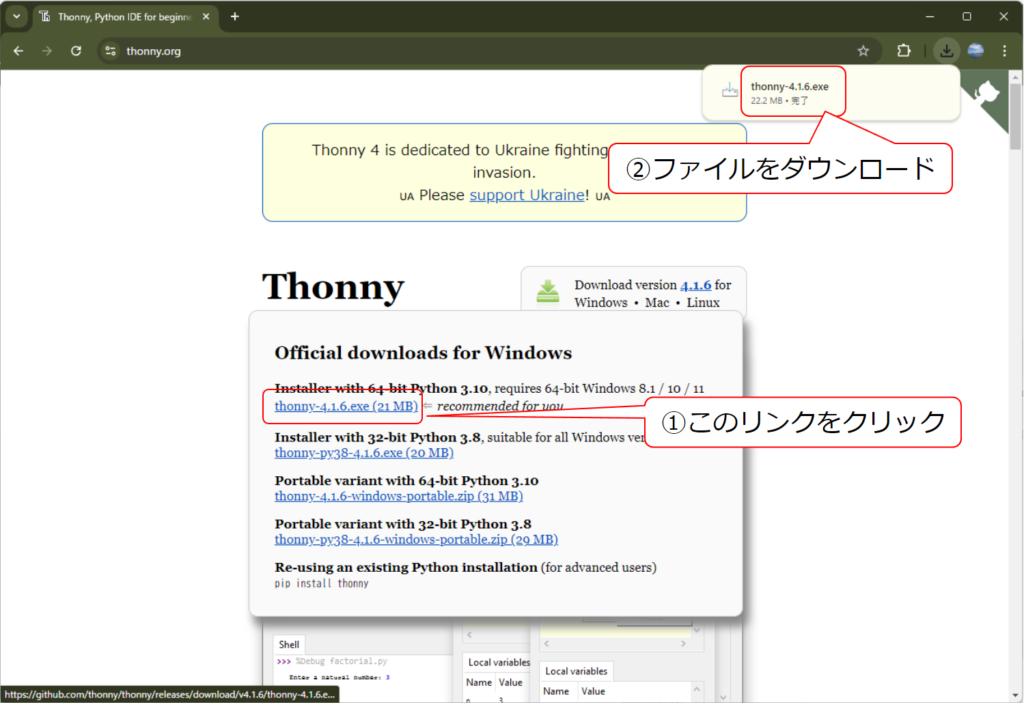Screen dimensions: 1024x703
Task: Close the Thonny Python IDE tab
Action: (x=206, y=16)
